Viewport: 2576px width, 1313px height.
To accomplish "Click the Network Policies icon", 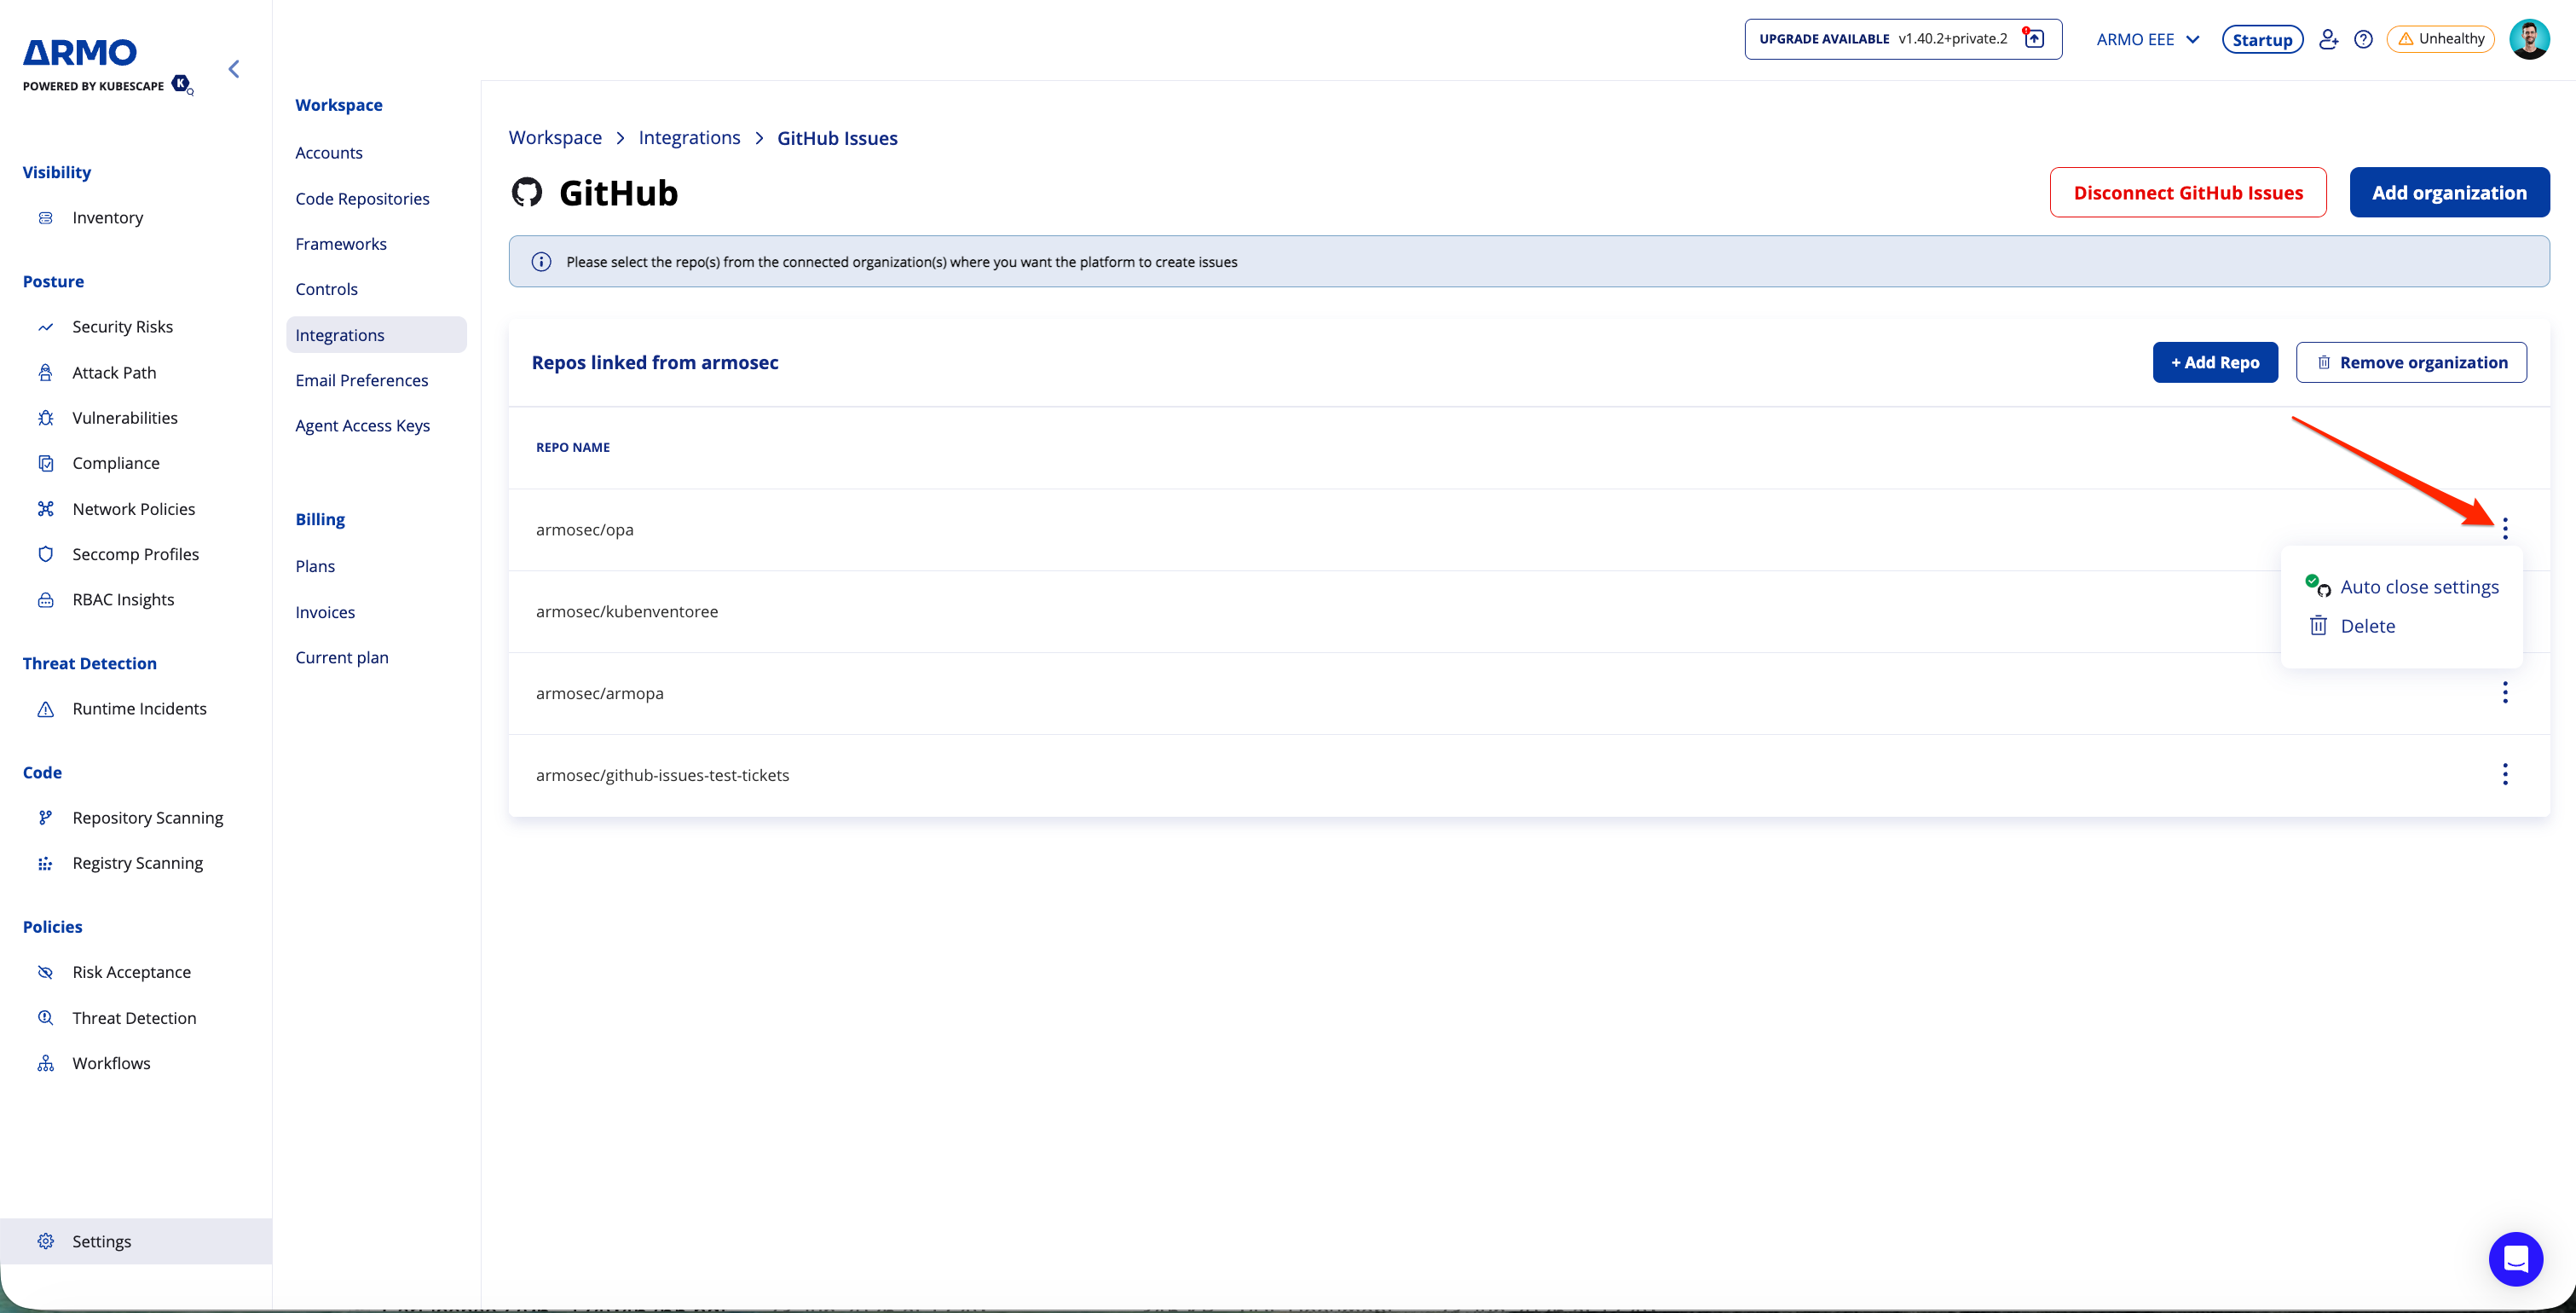I will 45,509.
